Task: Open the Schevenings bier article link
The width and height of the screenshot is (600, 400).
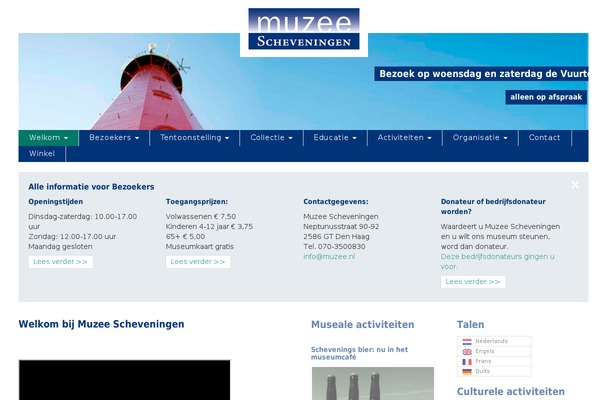Action: [x=359, y=353]
